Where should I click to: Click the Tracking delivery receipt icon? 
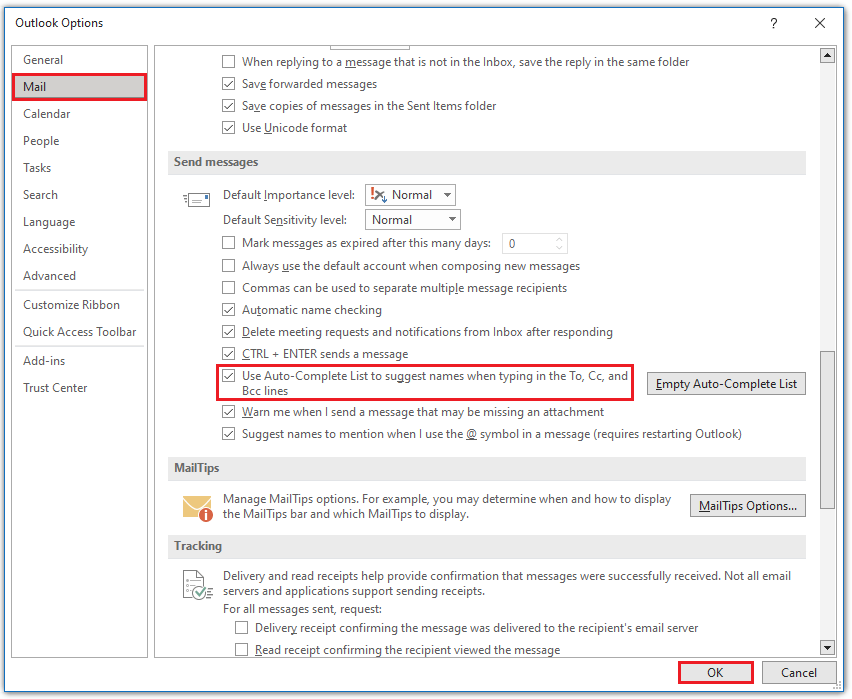198,585
